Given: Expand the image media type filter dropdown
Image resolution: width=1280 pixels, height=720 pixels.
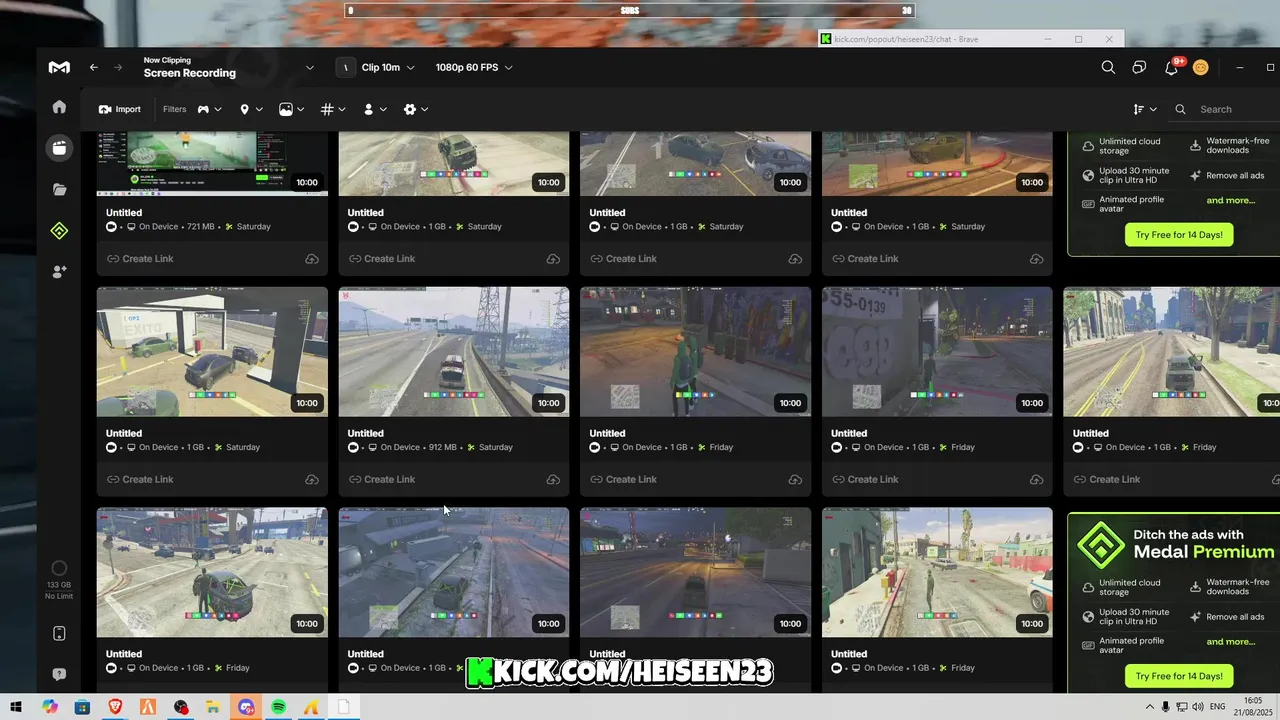Looking at the screenshot, I should (x=292, y=109).
